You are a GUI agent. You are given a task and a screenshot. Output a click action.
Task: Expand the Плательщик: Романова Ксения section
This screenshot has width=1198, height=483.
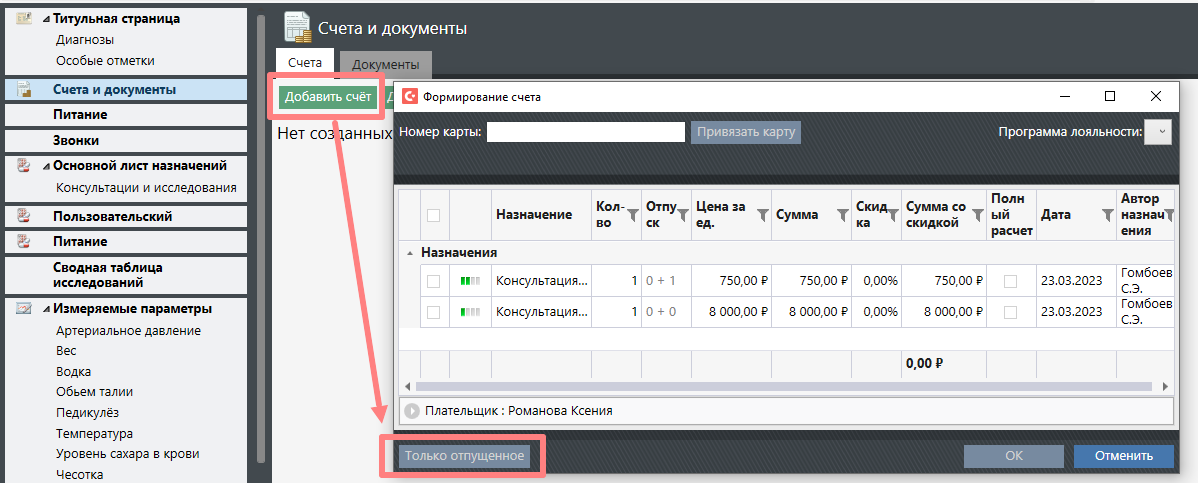point(411,410)
